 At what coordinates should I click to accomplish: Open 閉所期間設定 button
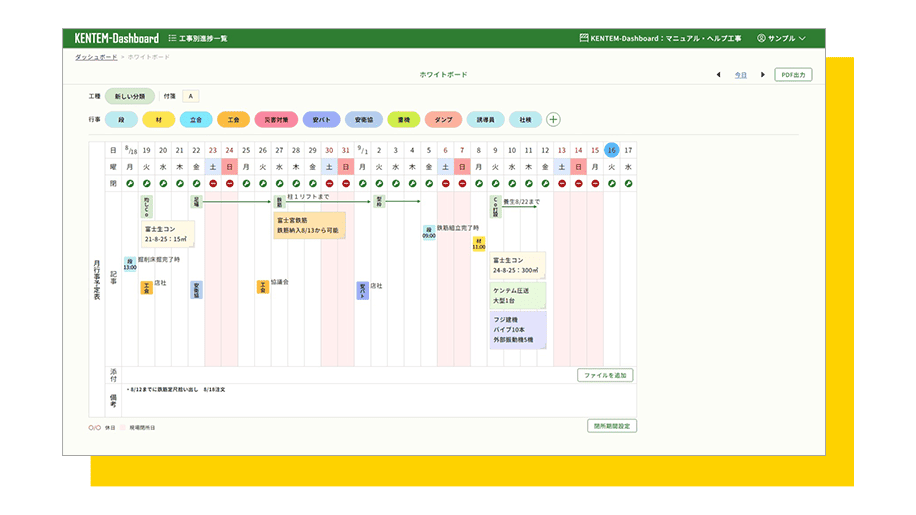612,426
